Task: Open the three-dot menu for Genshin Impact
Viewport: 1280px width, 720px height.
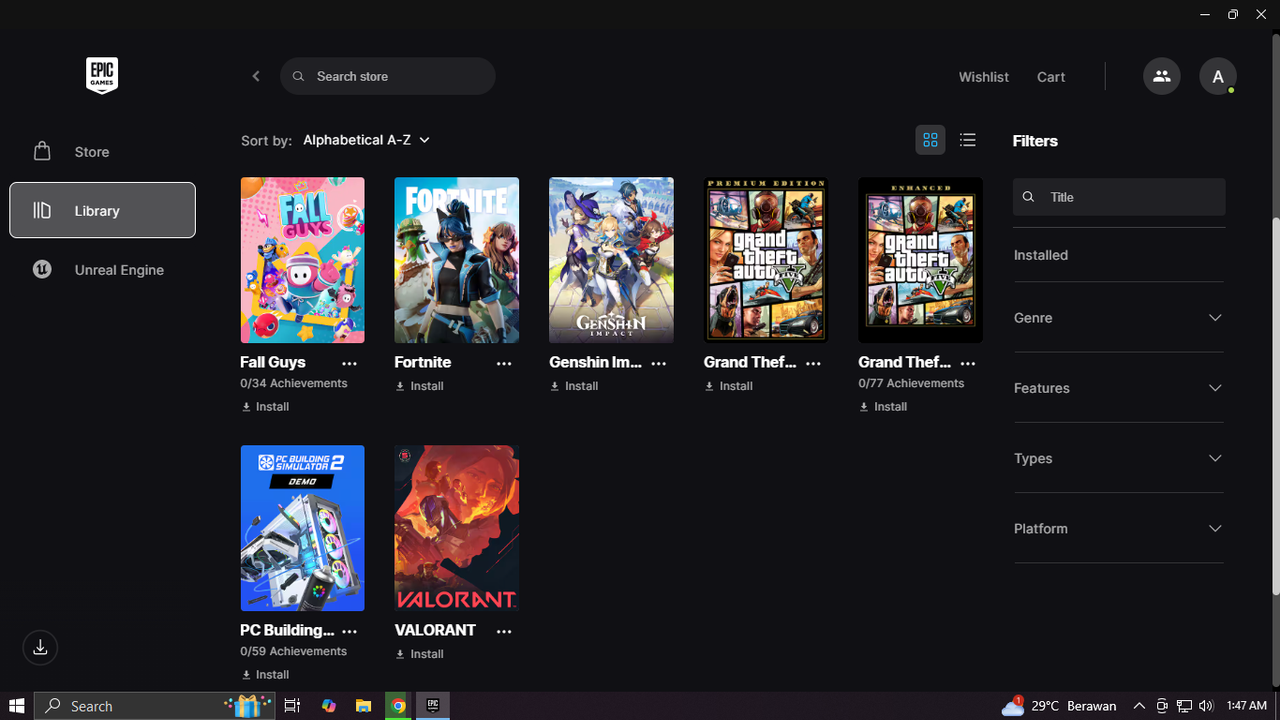Action: click(658, 364)
